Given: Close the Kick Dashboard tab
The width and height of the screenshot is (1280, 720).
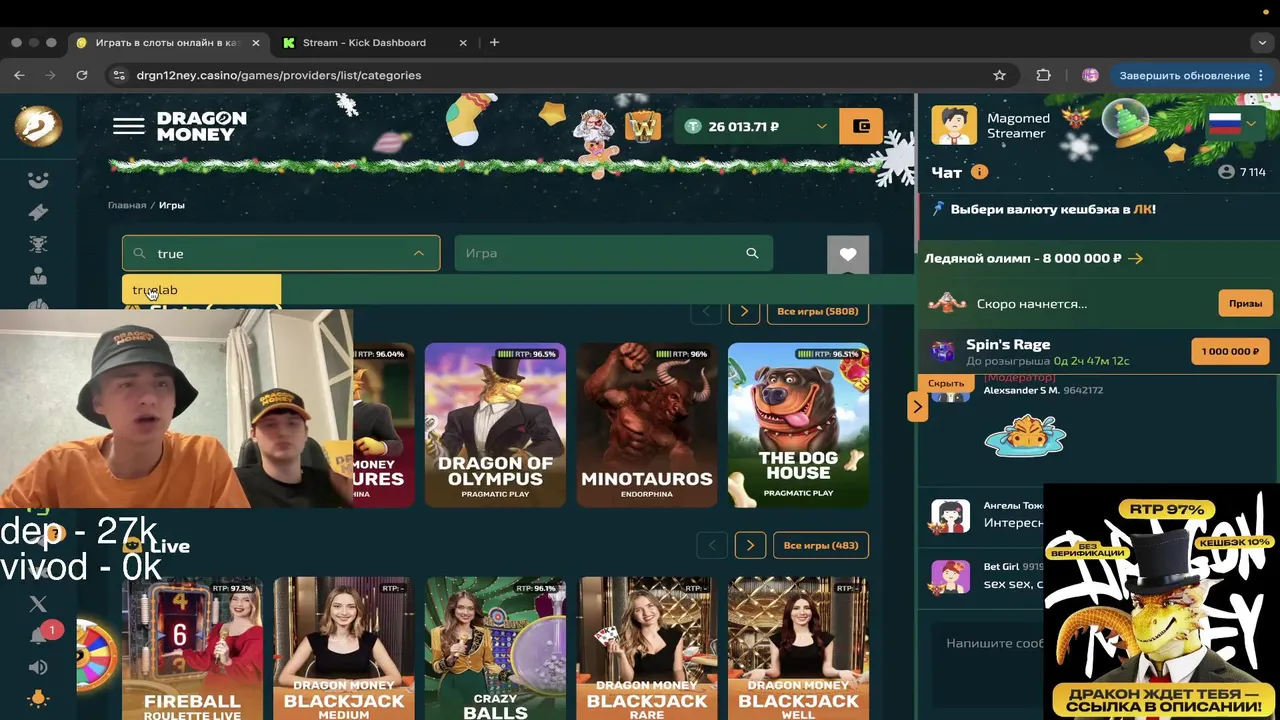Looking at the screenshot, I should (x=463, y=43).
